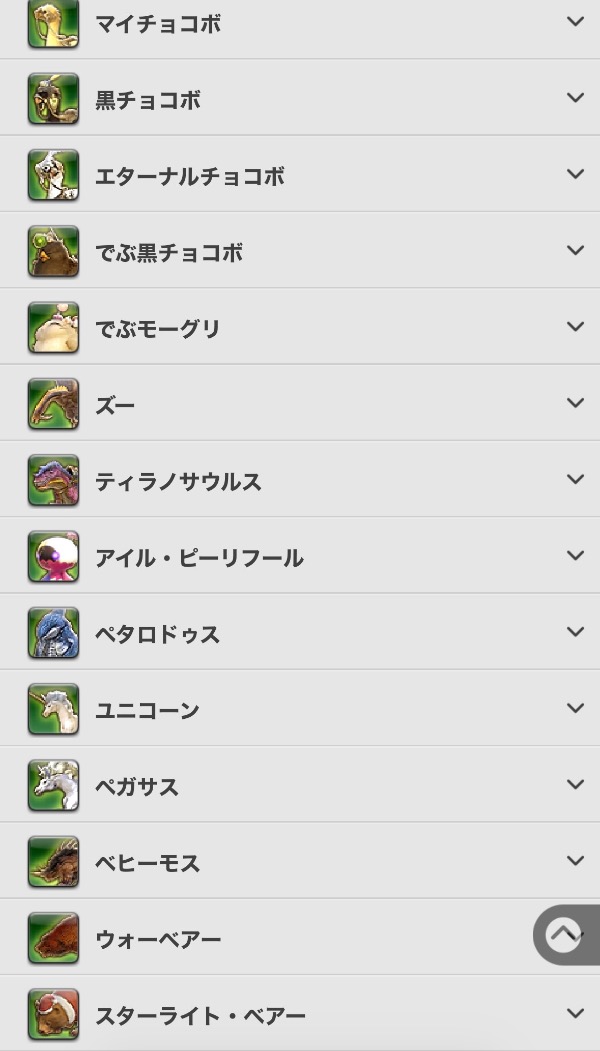The height and width of the screenshot is (1051, 600).
Task: Click the ティラノサウルス mount icon
Action: [53, 481]
